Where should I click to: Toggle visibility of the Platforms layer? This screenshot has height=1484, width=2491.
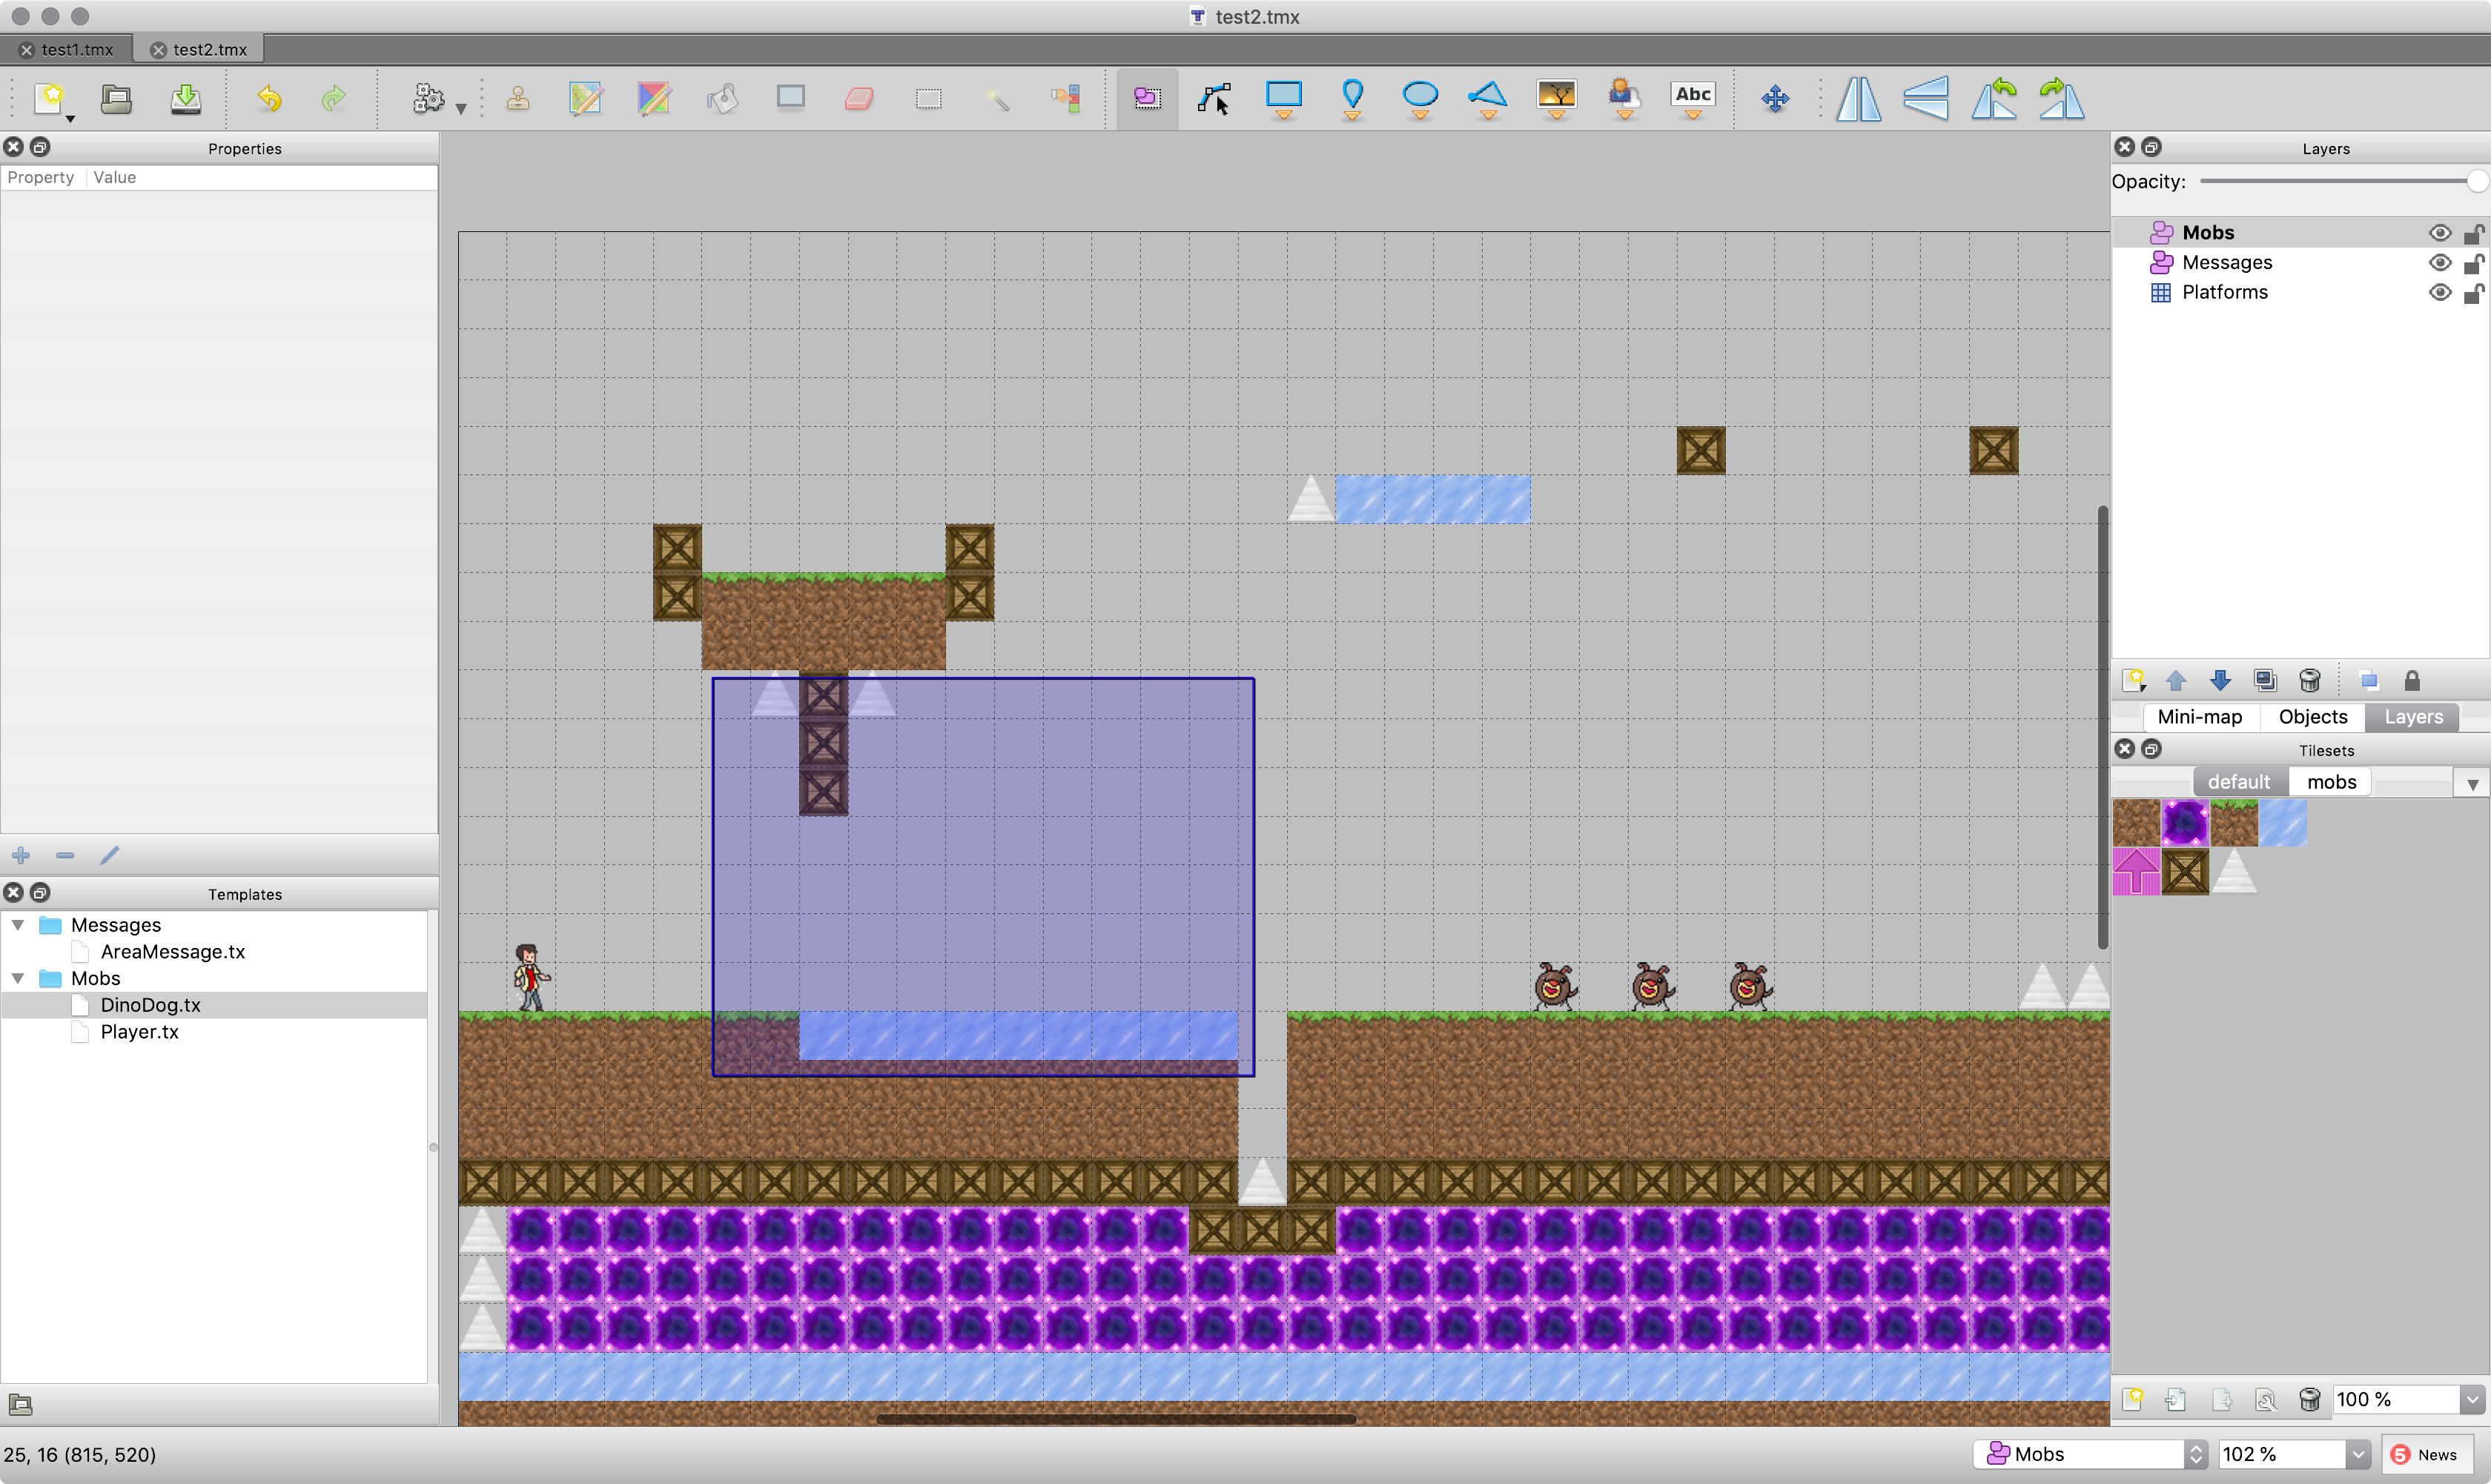click(x=2440, y=293)
